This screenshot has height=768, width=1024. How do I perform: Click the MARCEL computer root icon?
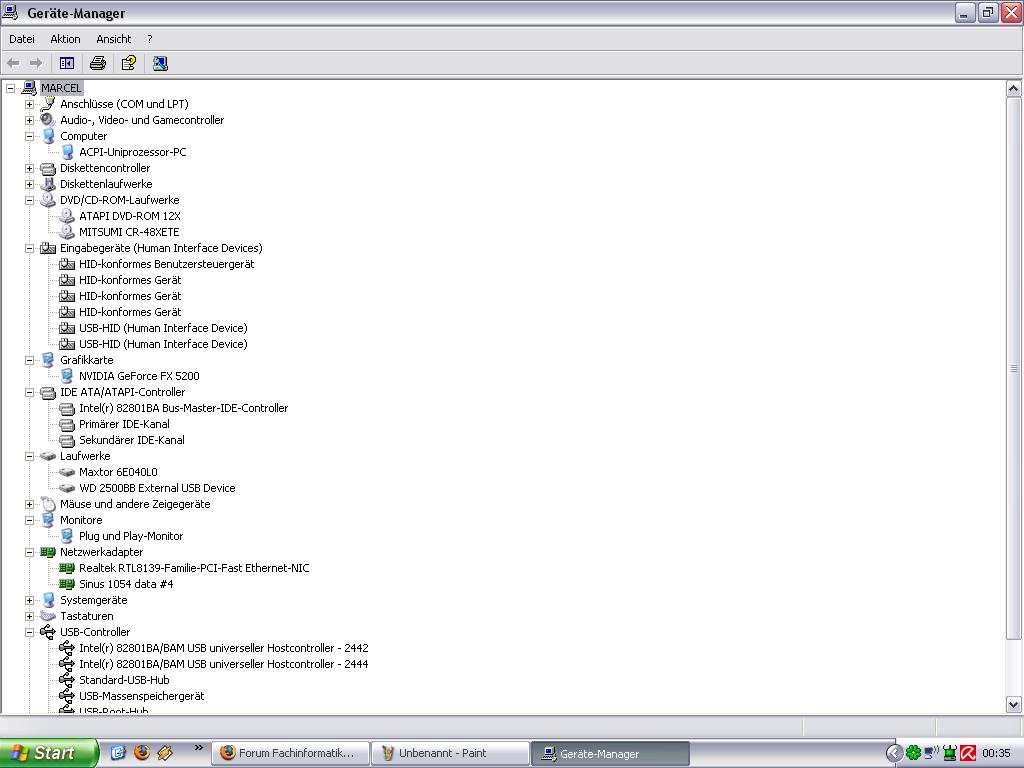point(29,88)
